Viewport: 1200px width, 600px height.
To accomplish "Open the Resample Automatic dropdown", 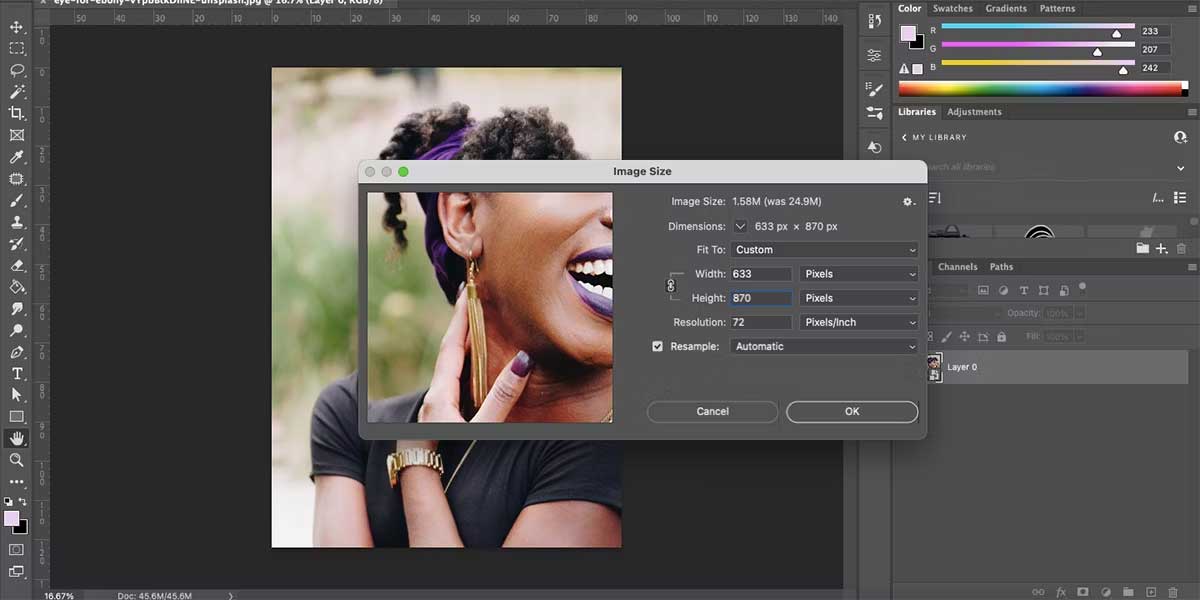I will 824,347.
